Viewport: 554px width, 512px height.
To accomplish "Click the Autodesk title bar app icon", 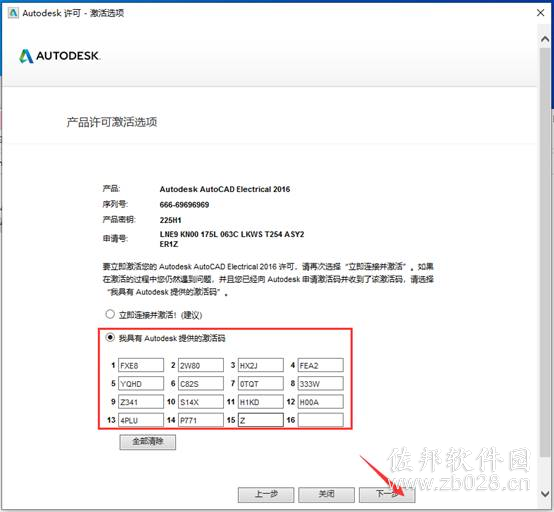I will (x=13, y=13).
